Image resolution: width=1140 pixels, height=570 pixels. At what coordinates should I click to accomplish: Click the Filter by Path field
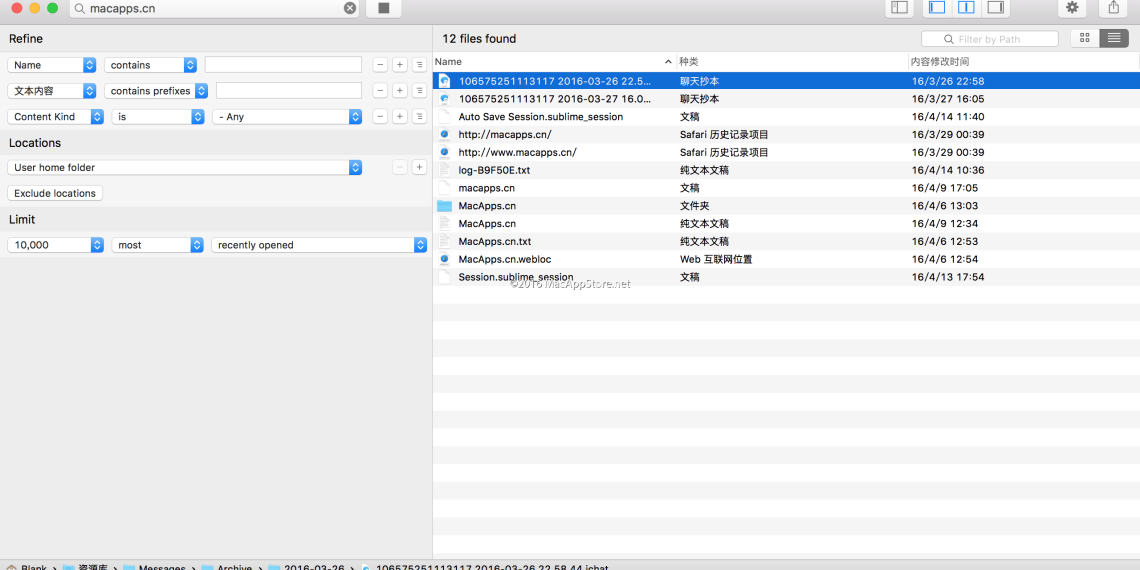tap(990, 39)
